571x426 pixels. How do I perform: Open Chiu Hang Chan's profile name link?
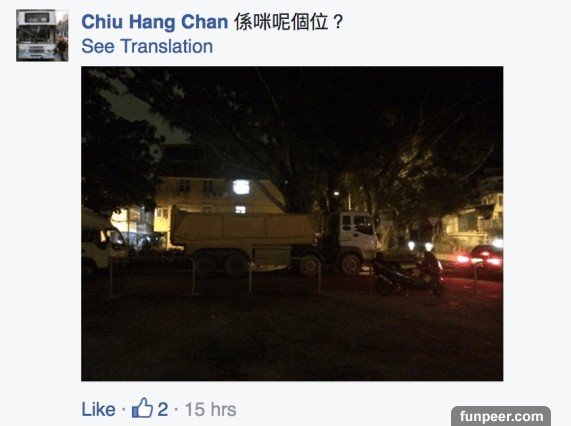[x=154, y=22]
